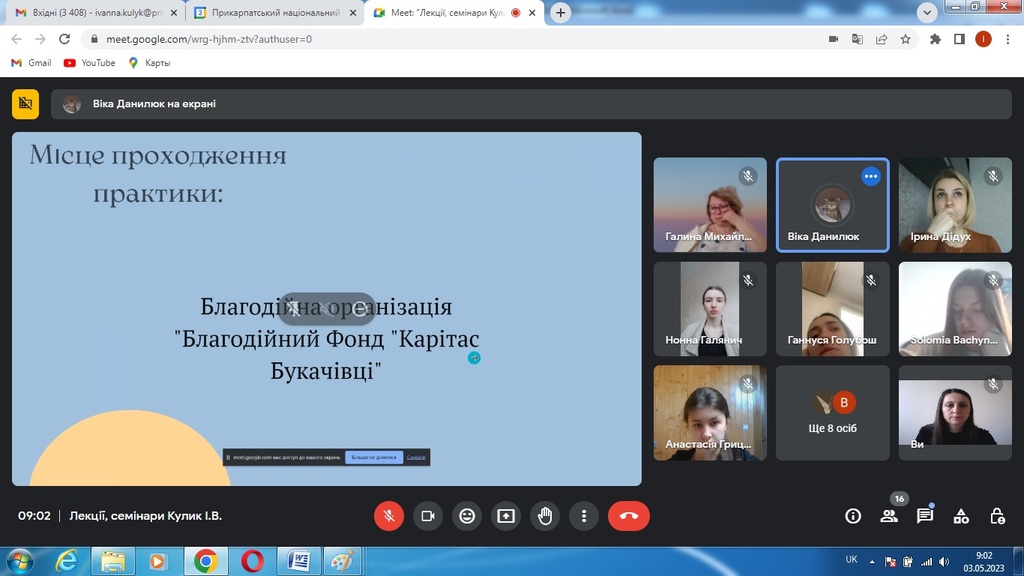Switch to the Gmail inbox tab

tap(90, 13)
